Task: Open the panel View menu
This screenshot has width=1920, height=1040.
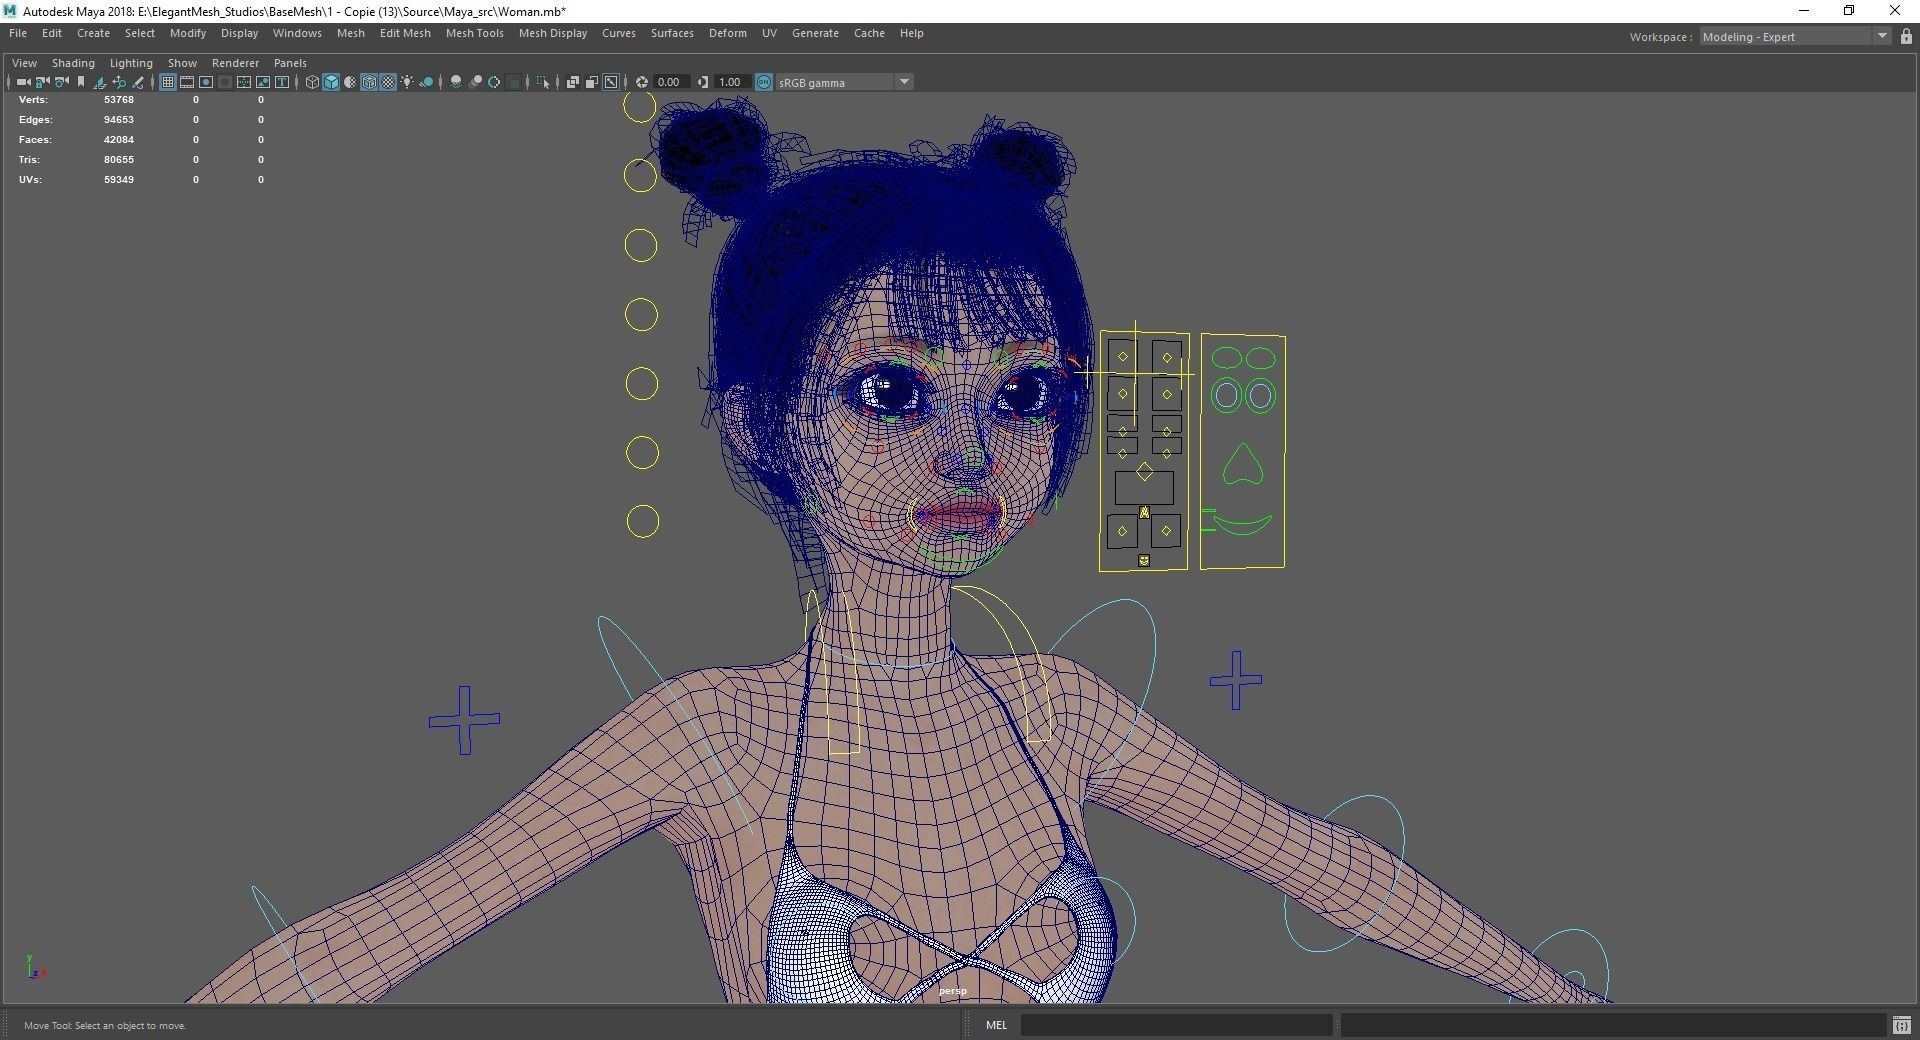Action: coord(24,63)
